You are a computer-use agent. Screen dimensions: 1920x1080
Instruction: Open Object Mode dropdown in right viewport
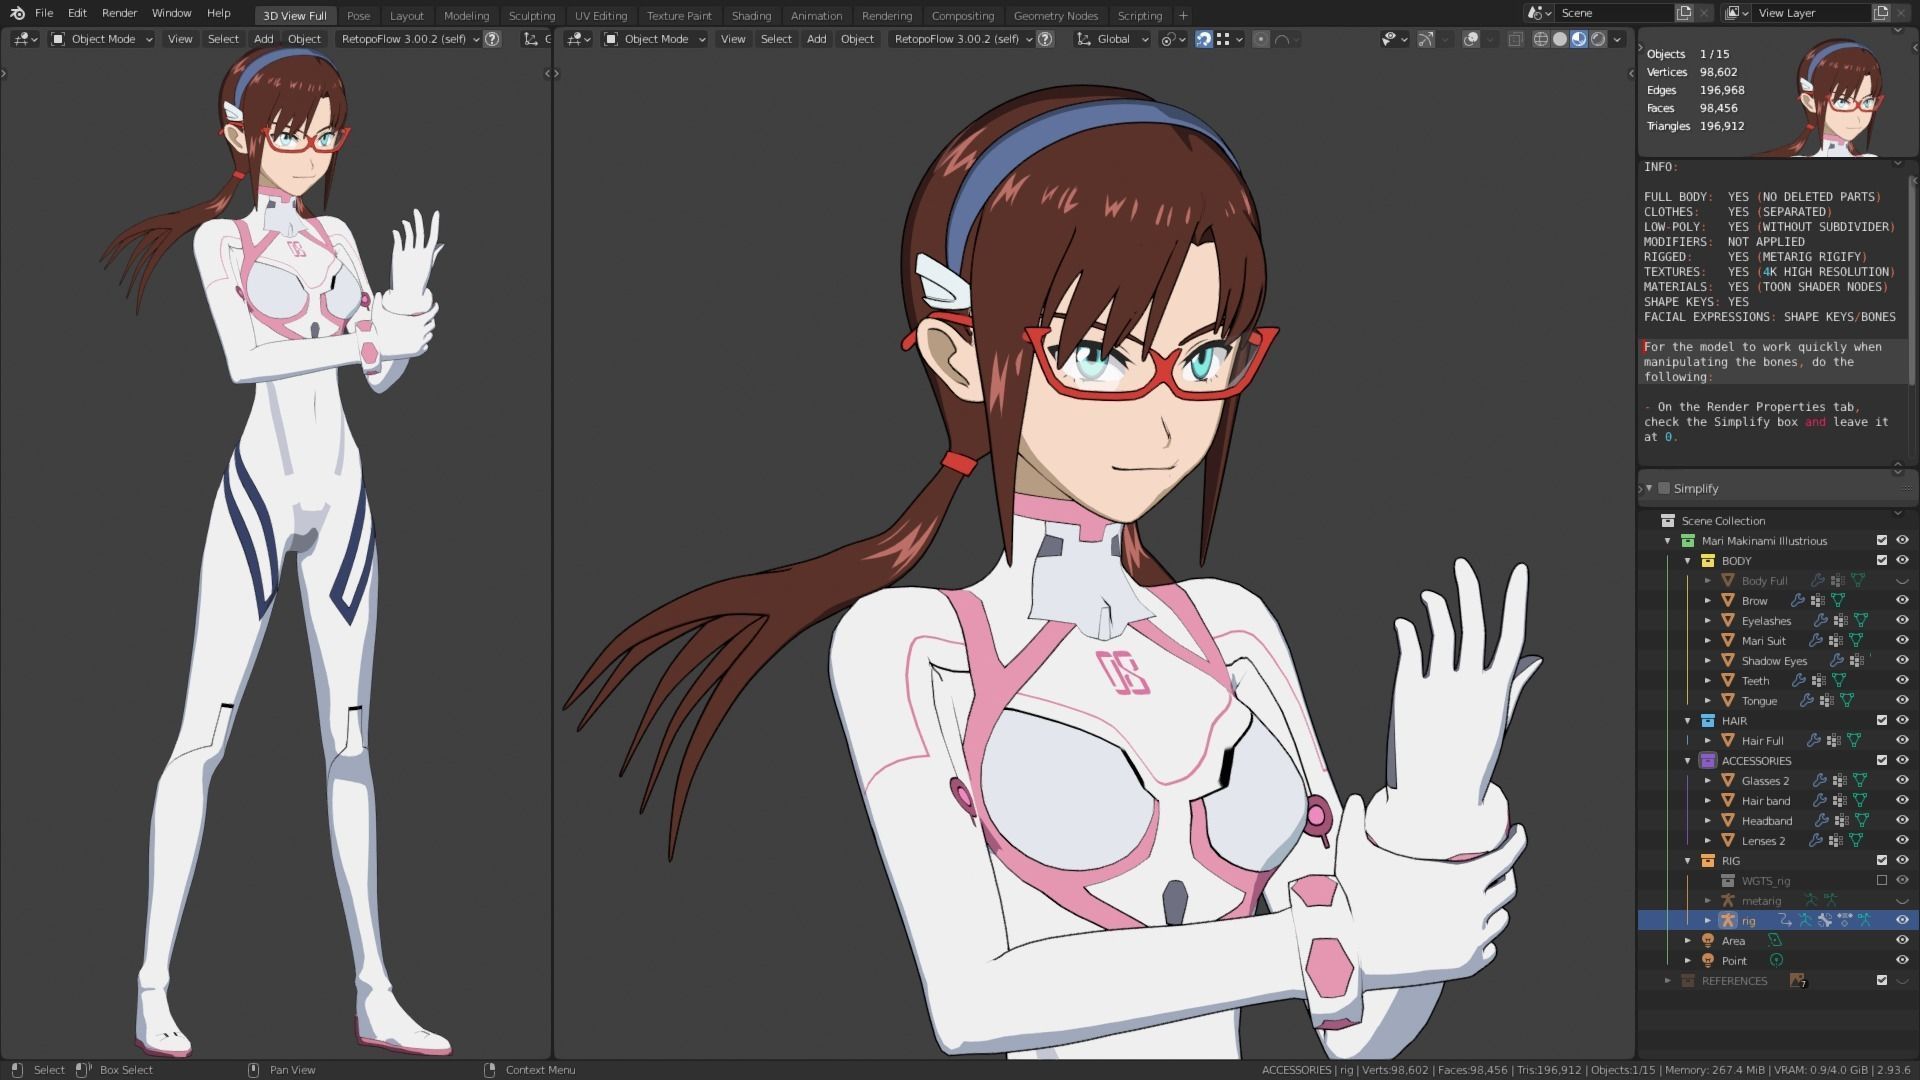click(655, 39)
